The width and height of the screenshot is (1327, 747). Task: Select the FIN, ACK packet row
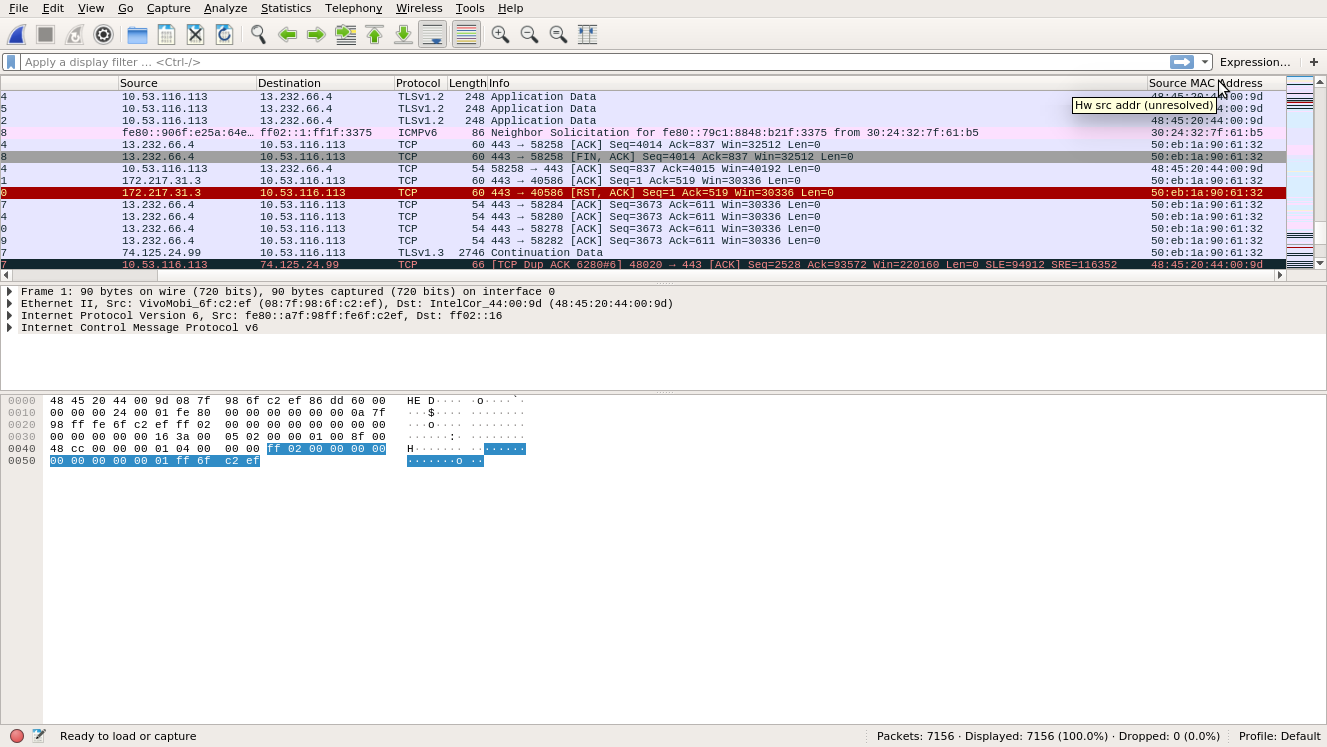pyautogui.click(x=643, y=157)
